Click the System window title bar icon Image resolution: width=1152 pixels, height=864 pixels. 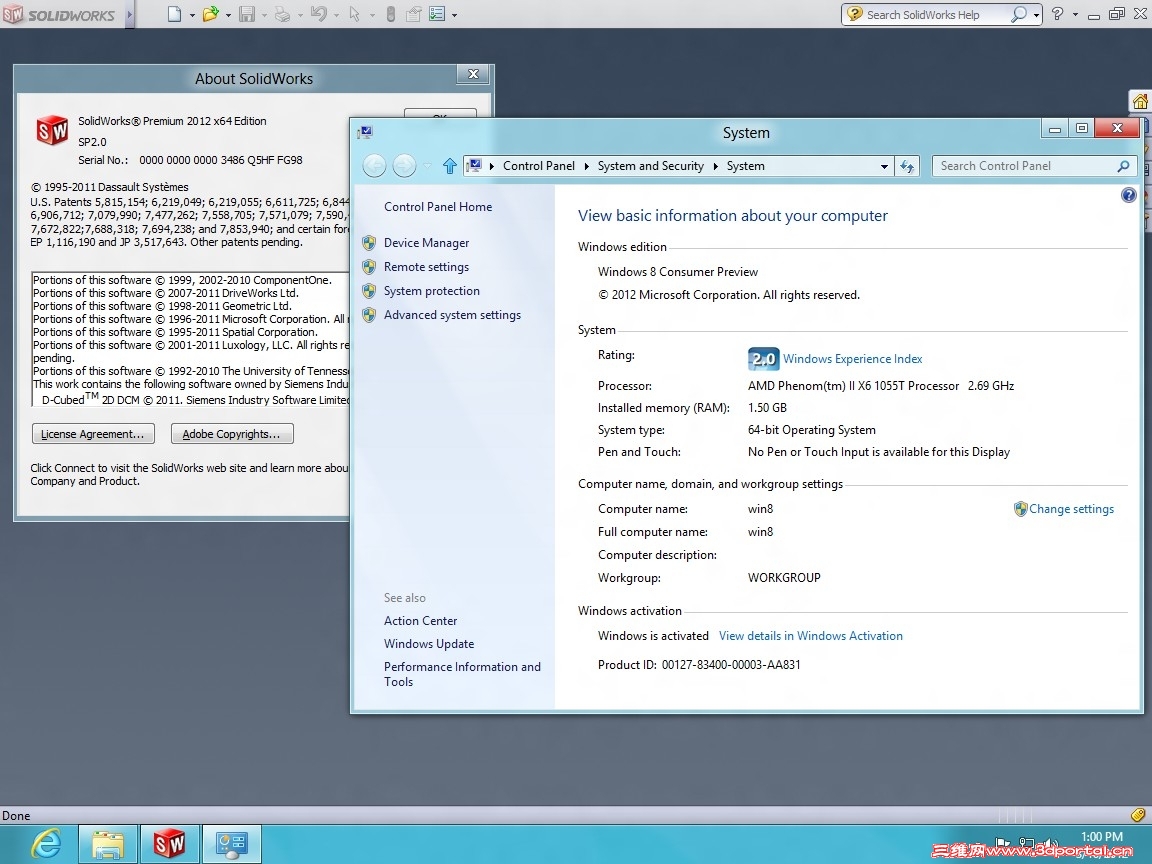click(x=365, y=132)
